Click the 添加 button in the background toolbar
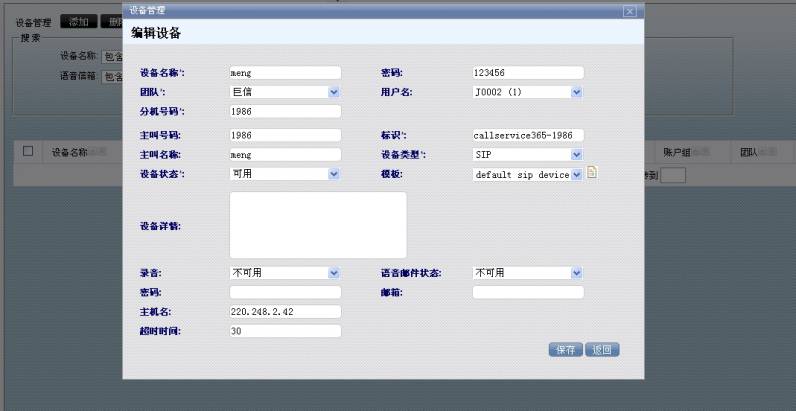 78,22
